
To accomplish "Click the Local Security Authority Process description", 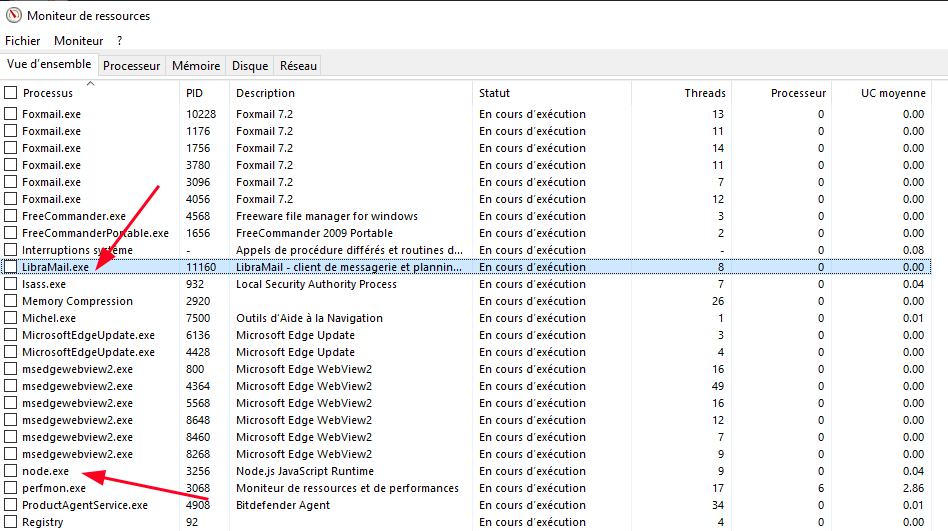I will point(316,284).
